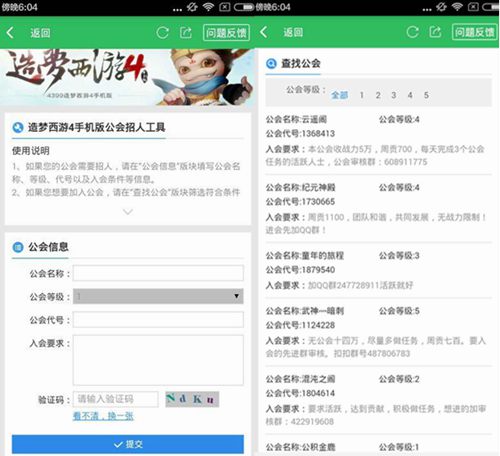Refresh the page in right screen
This screenshot has width=500, height=456.
click(412, 32)
